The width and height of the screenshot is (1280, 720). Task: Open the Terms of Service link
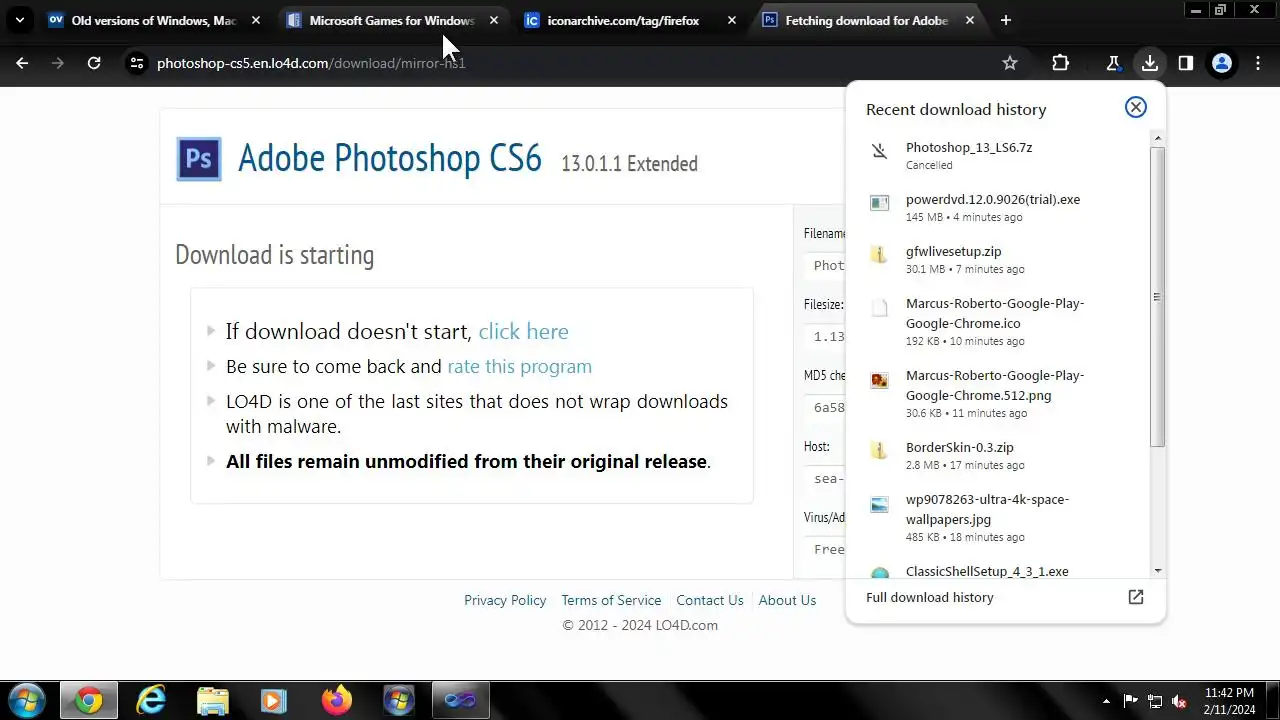pyautogui.click(x=611, y=600)
